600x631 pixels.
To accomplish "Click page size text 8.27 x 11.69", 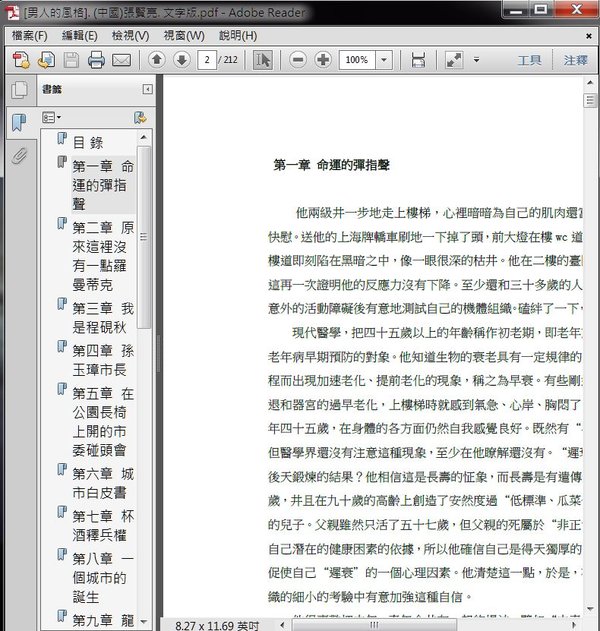I will point(217,626).
